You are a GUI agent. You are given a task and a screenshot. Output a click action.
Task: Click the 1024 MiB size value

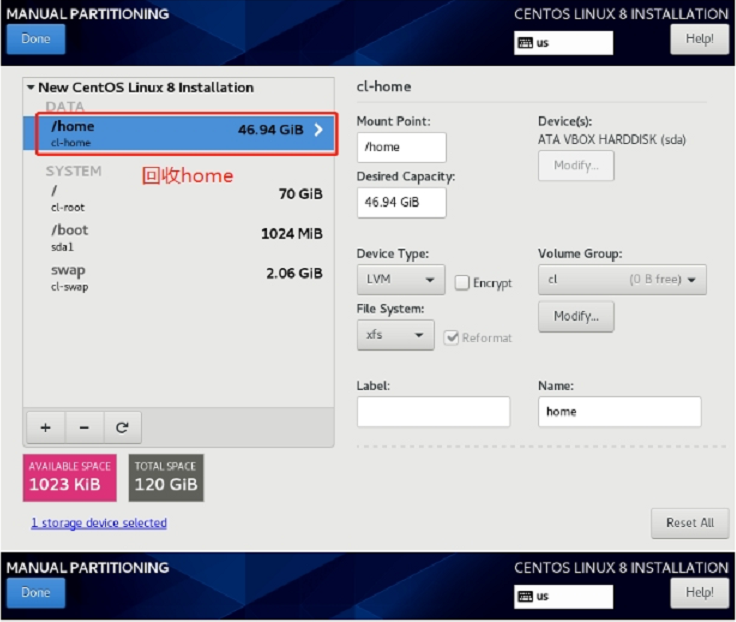coord(291,233)
